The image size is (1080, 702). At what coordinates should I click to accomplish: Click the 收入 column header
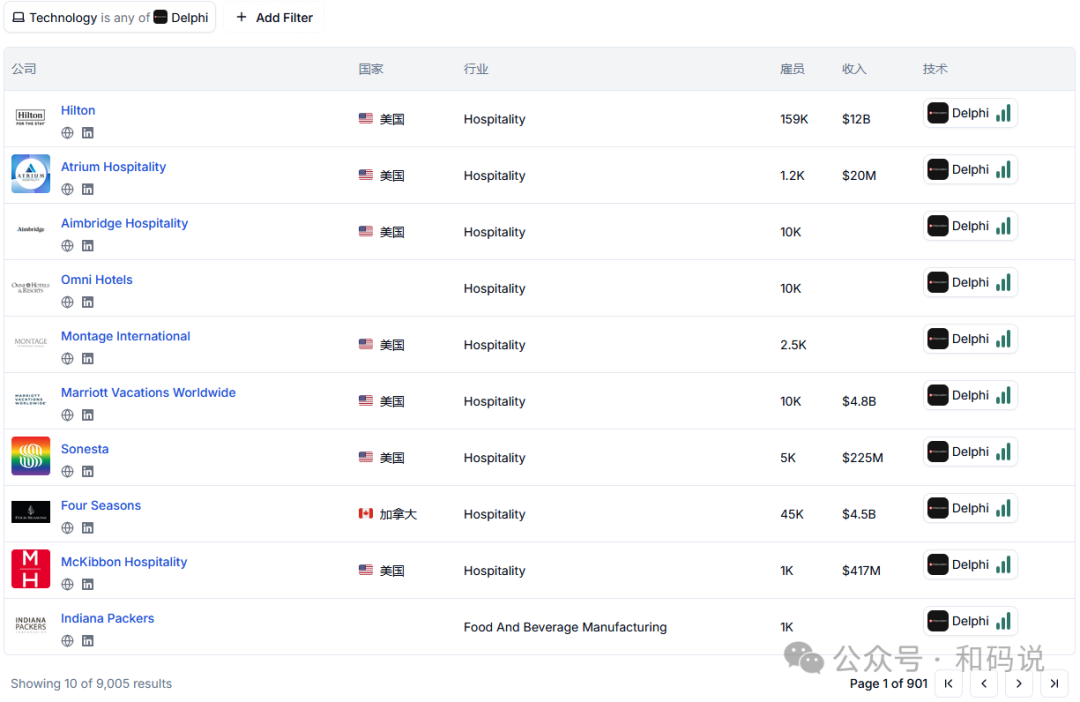tap(854, 69)
